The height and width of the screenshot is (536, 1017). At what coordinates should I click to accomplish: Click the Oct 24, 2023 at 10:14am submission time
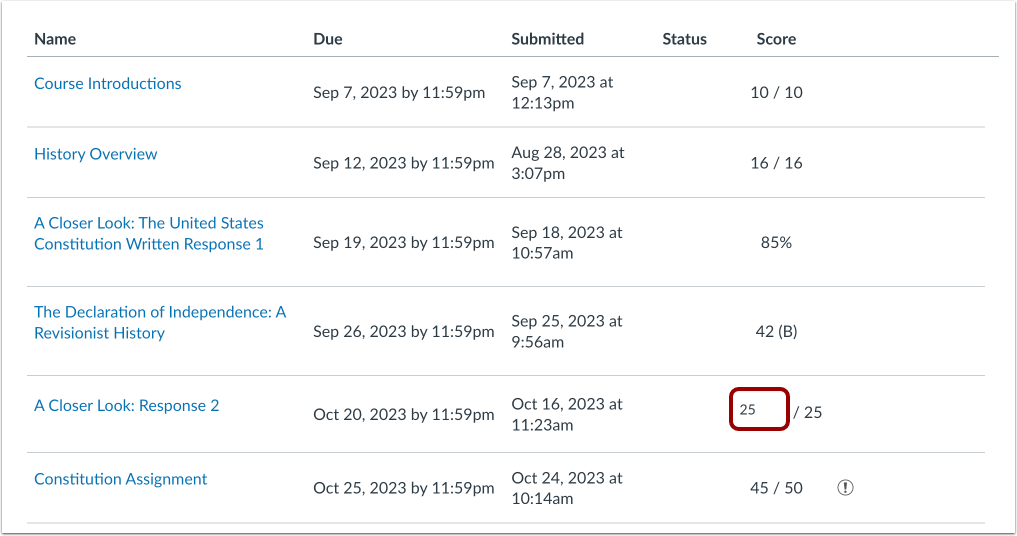click(567, 488)
